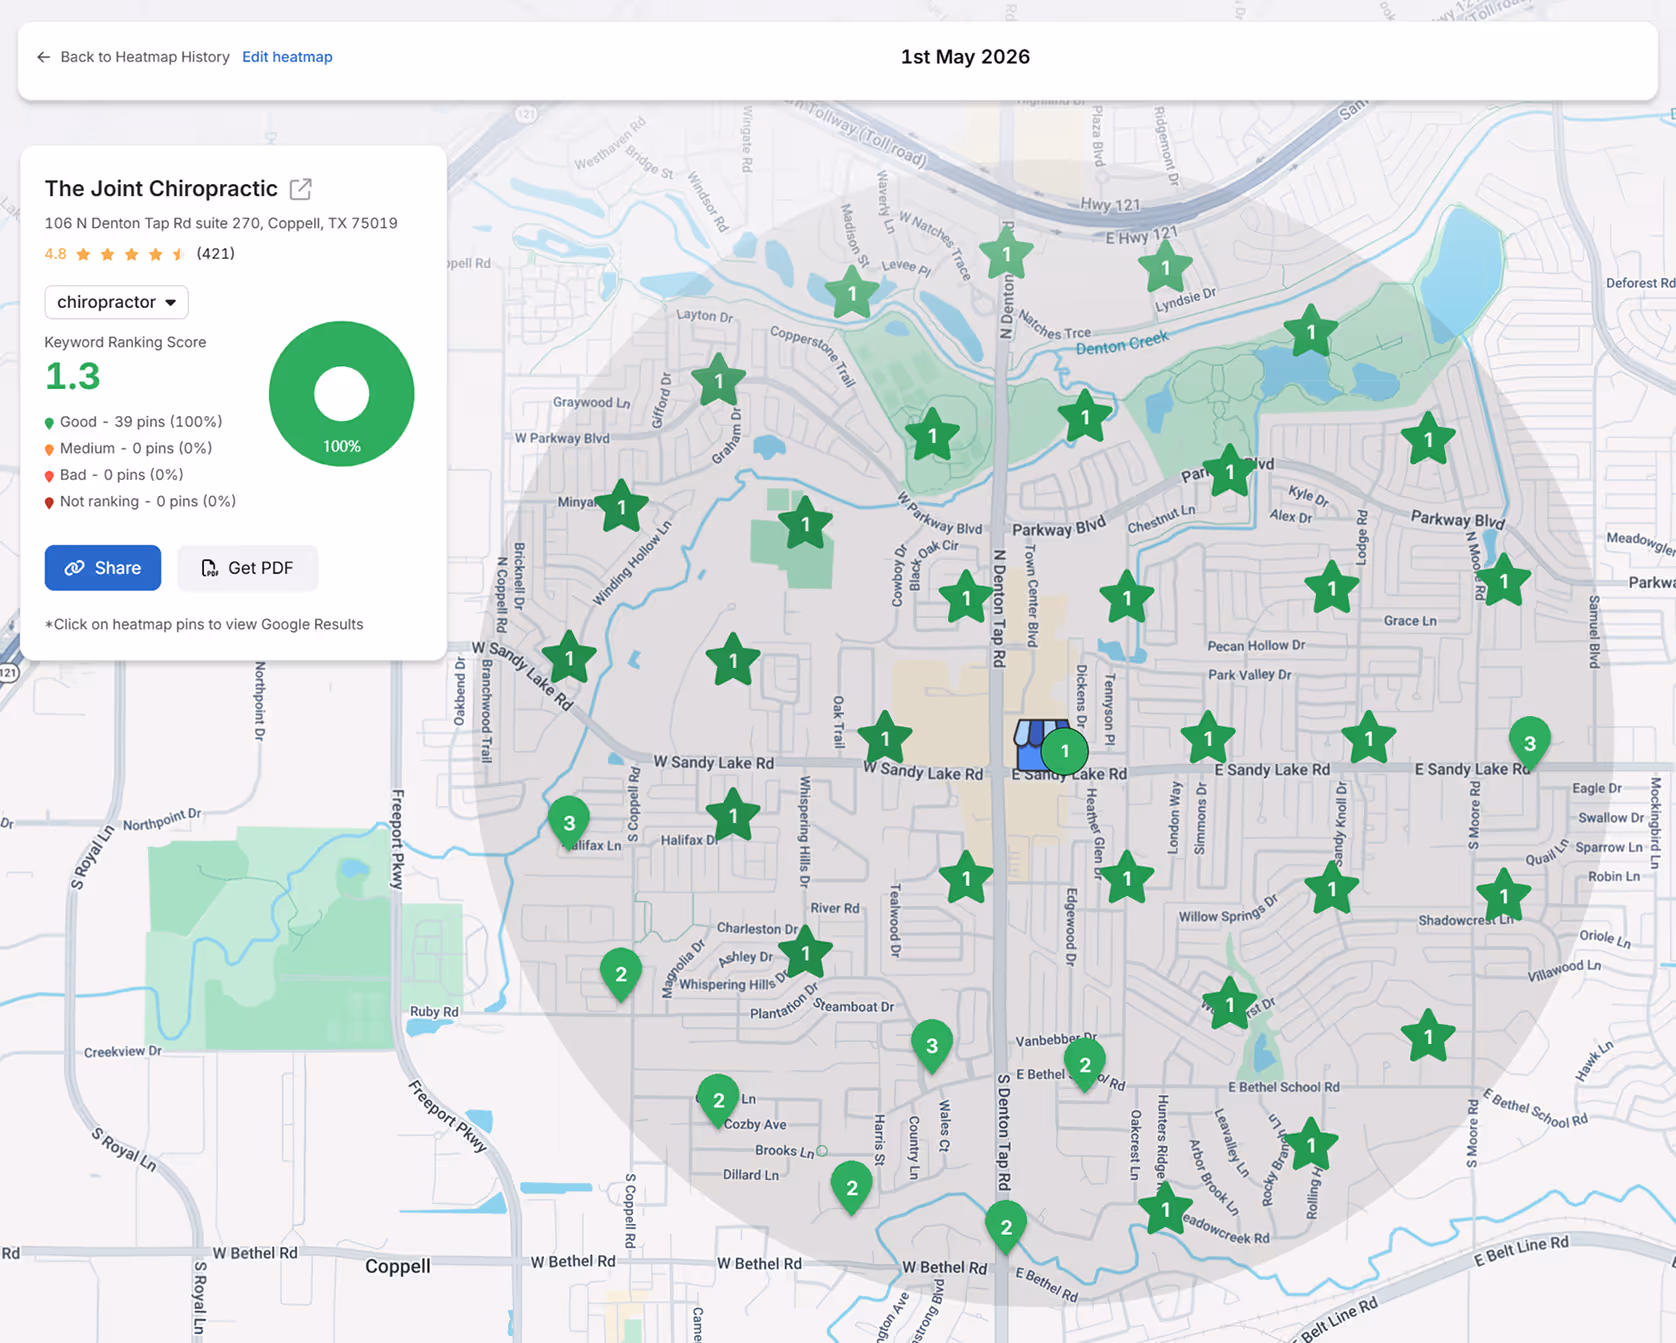Click the business address text
The image size is (1676, 1343).
(221, 223)
